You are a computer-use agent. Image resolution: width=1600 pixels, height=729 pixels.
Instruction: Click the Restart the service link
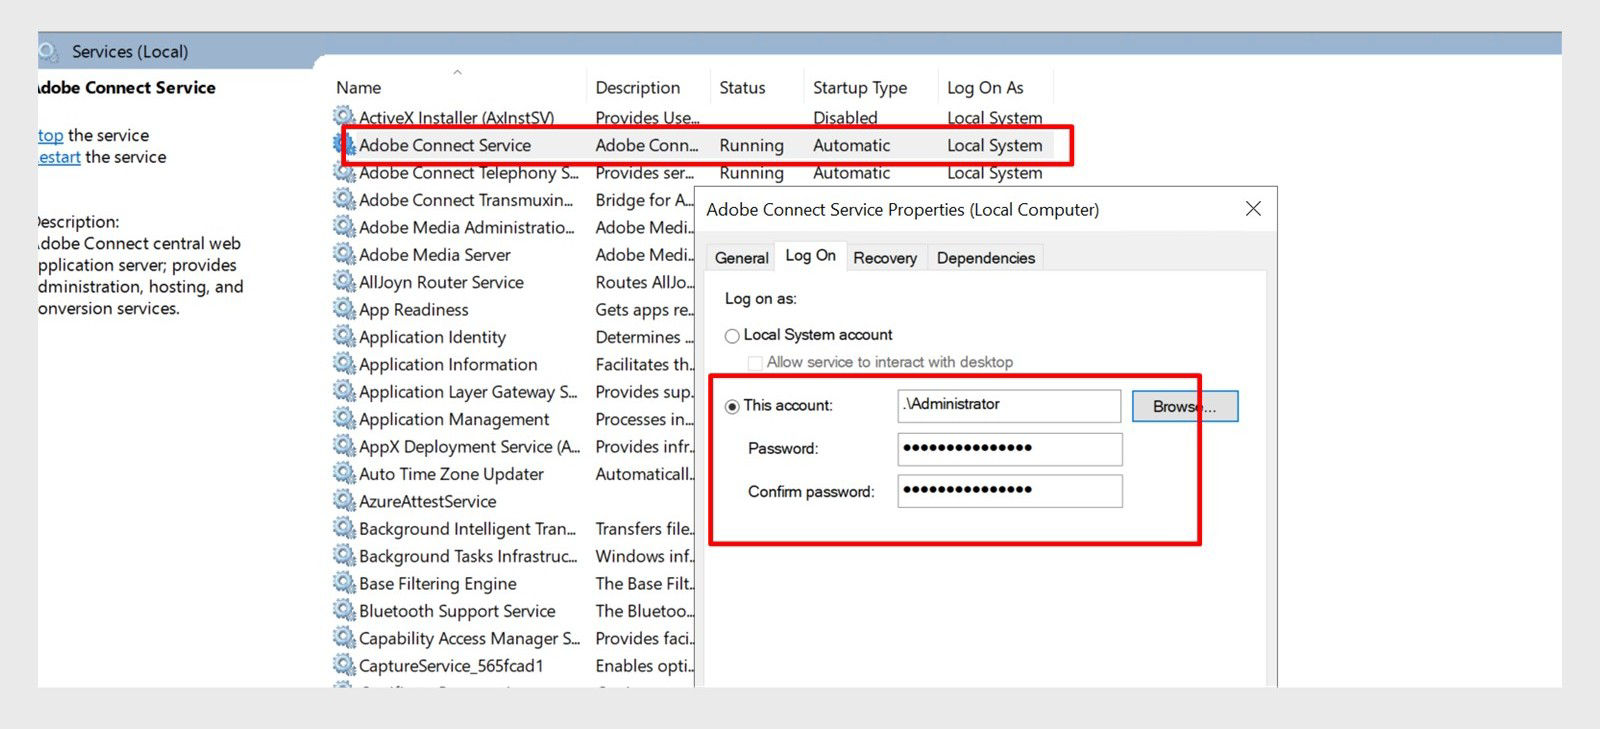pos(59,157)
